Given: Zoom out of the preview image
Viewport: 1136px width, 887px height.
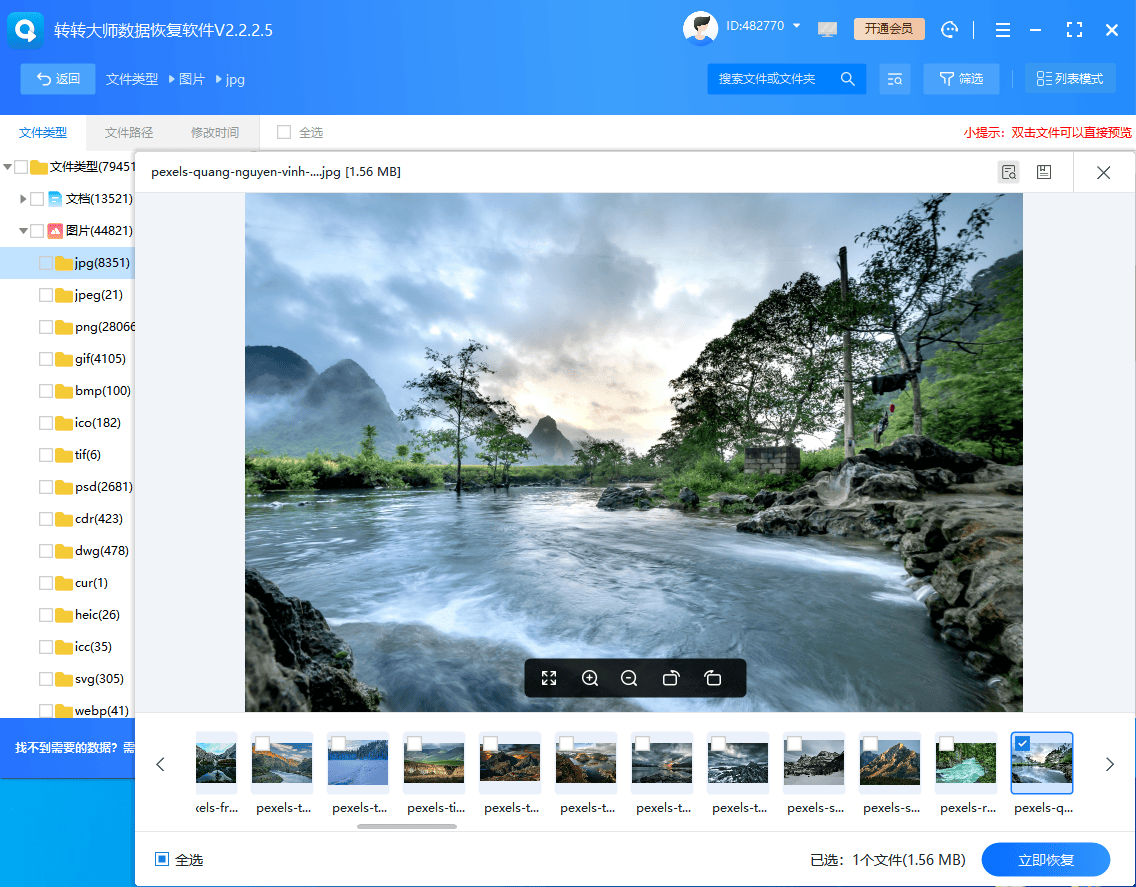Looking at the screenshot, I should click(x=629, y=678).
